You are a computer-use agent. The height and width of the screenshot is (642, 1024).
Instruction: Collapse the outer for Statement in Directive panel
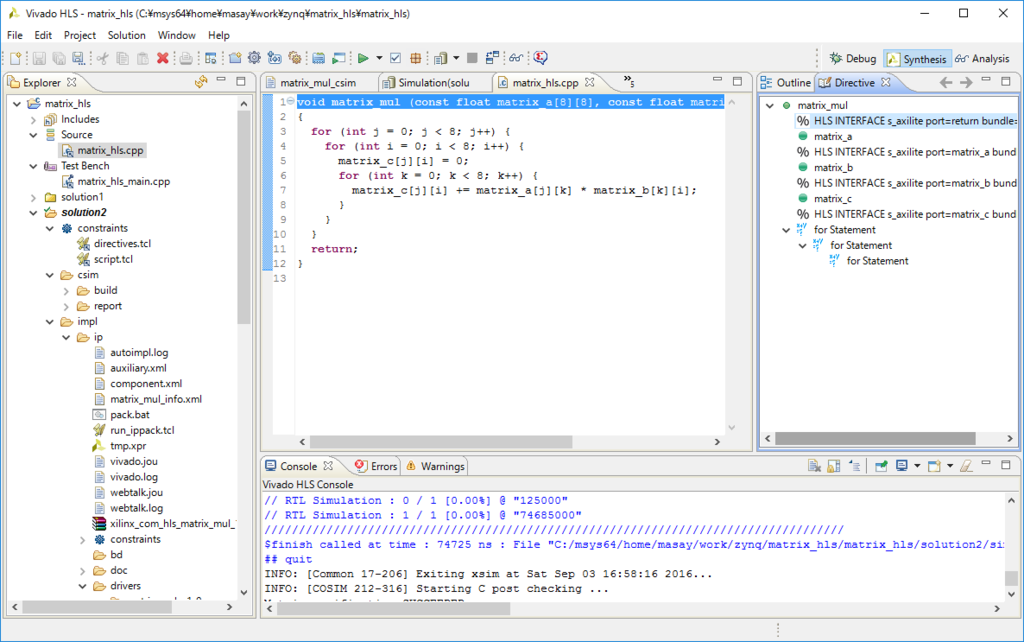pos(786,230)
